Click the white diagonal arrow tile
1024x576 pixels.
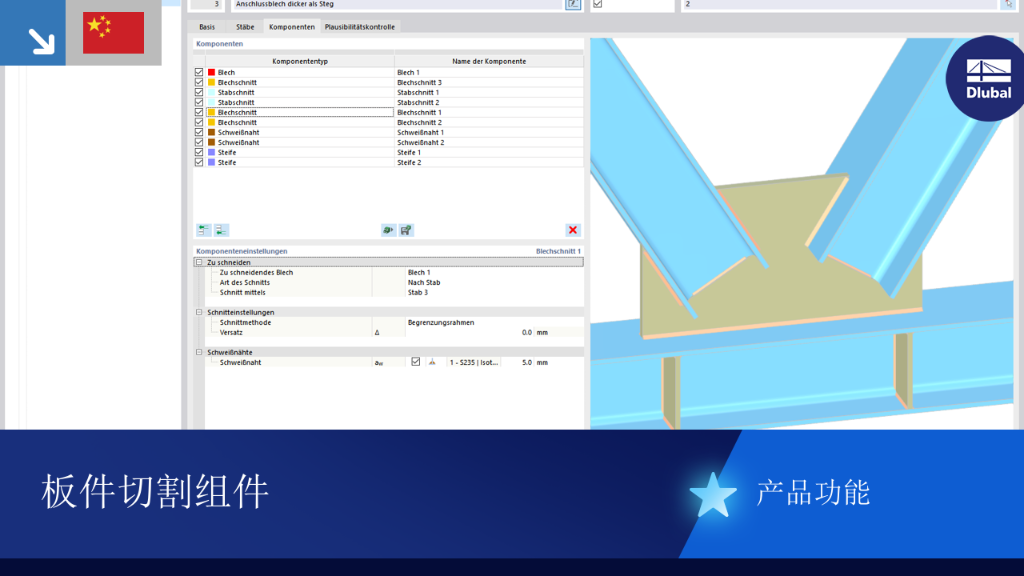(33, 33)
